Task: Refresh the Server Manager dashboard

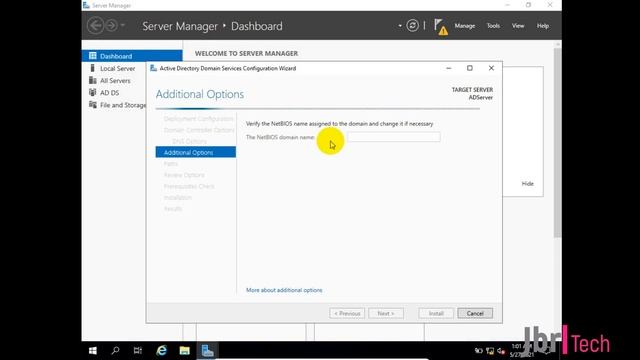Action: click(x=412, y=26)
